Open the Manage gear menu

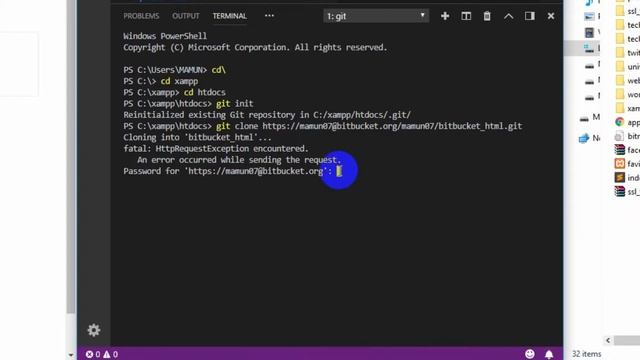[x=94, y=330]
